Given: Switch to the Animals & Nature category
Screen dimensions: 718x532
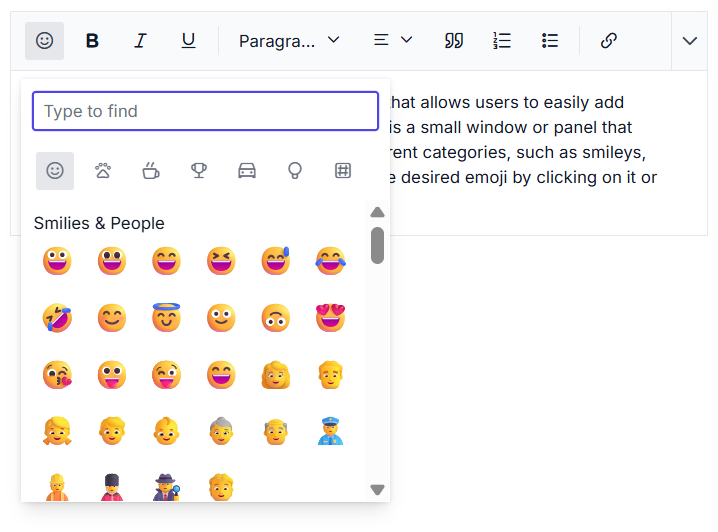Looking at the screenshot, I should 103,171.
